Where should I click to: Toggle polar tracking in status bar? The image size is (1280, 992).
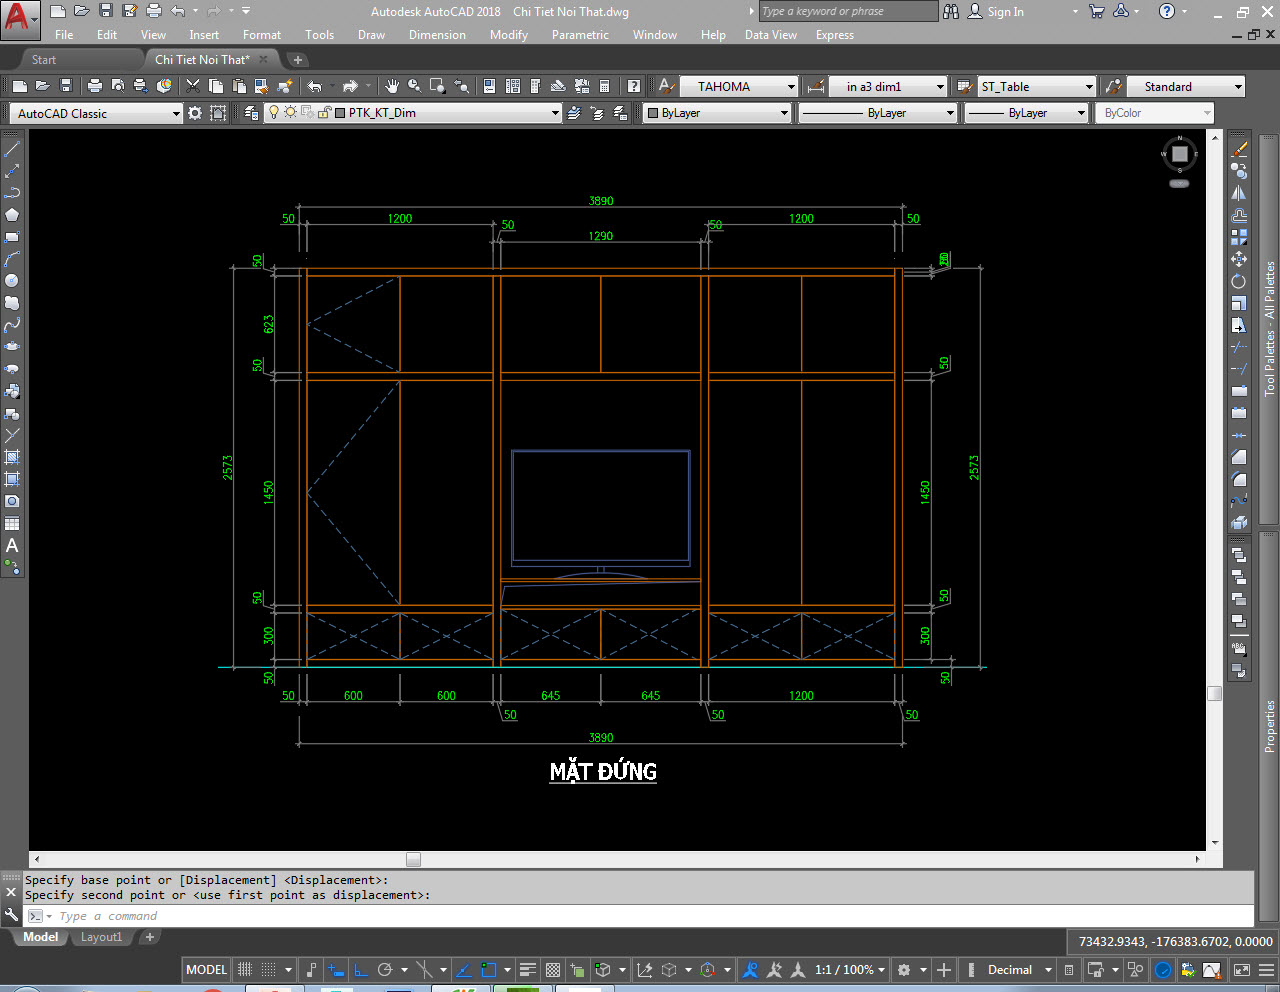(x=385, y=969)
